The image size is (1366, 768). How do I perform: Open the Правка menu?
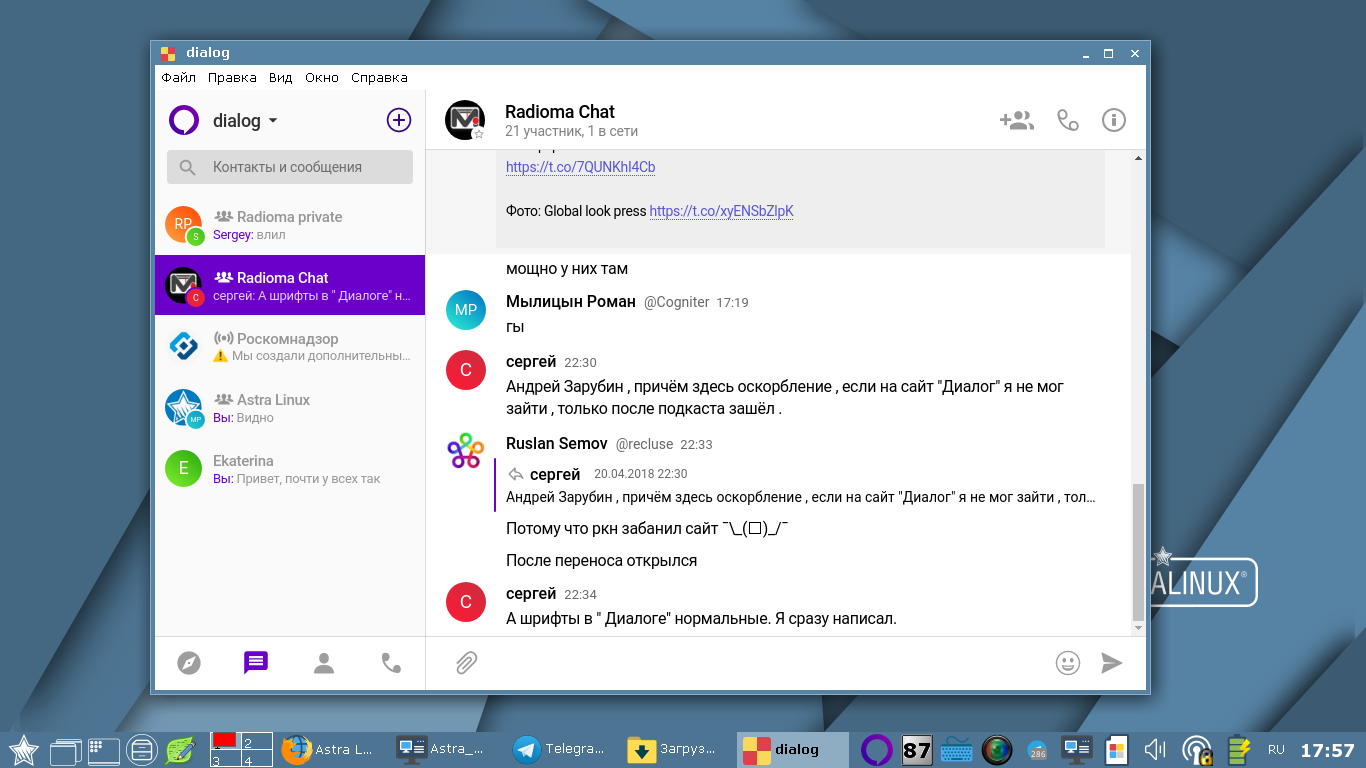click(232, 77)
